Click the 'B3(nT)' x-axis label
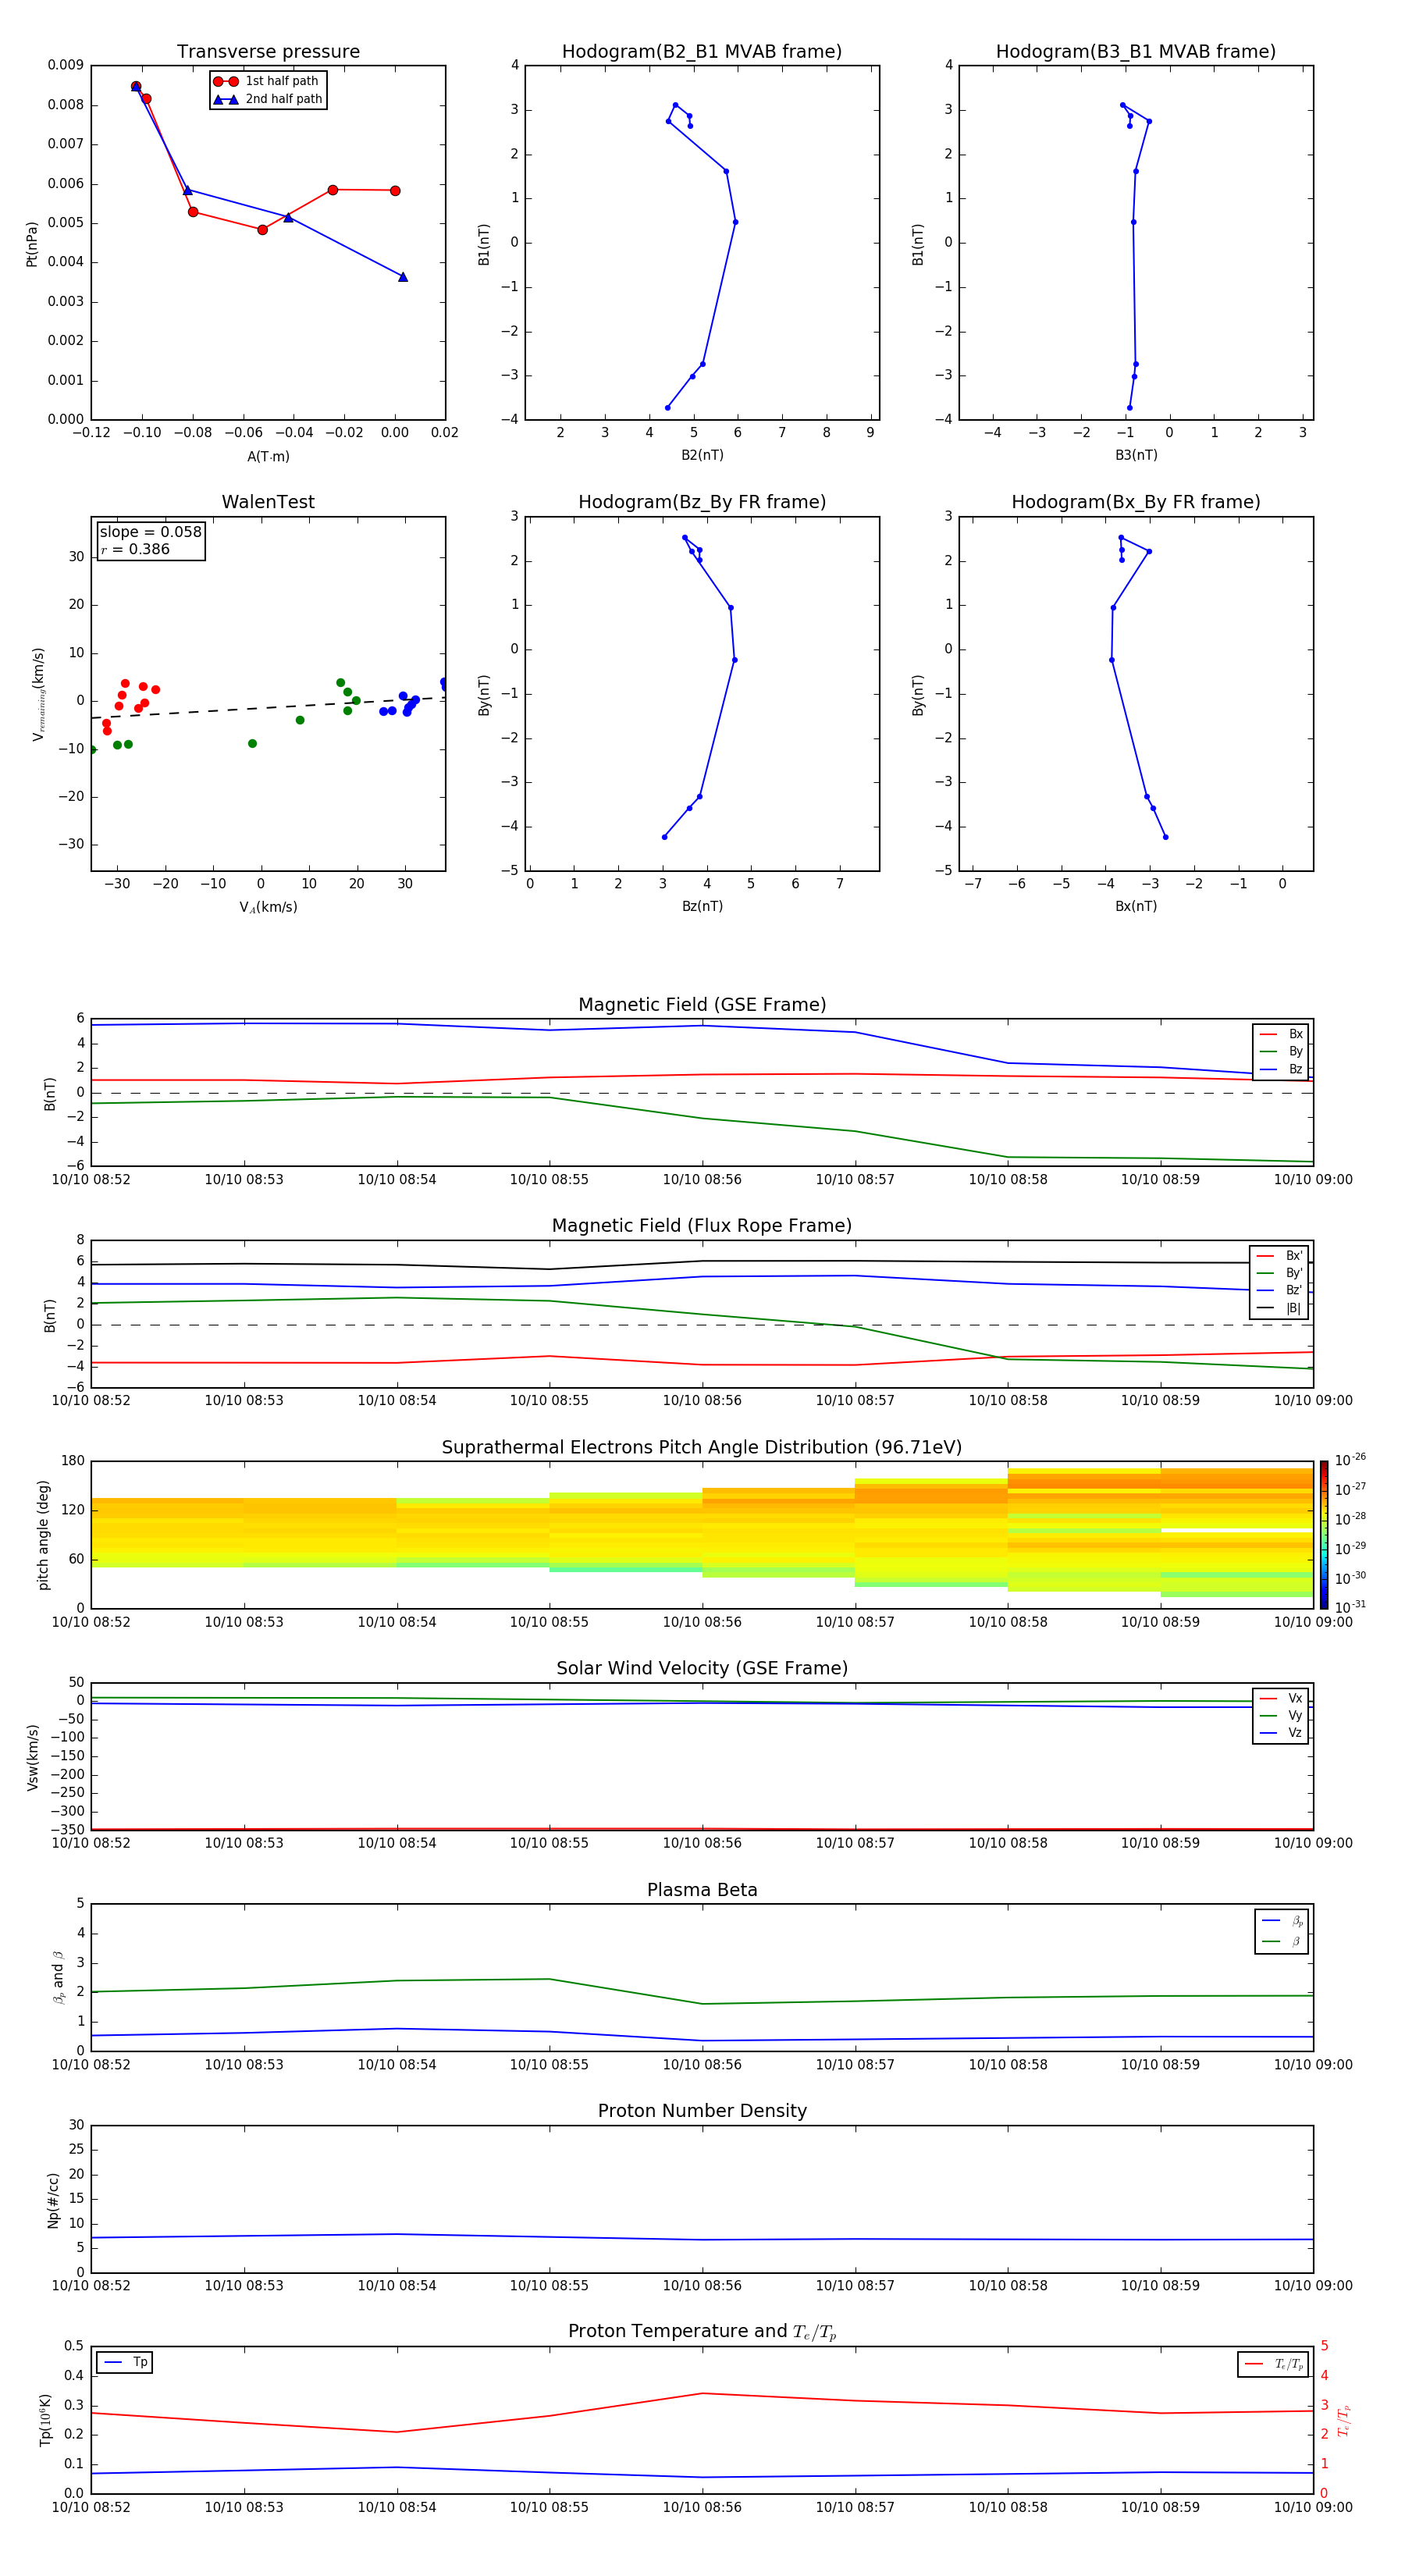Viewport: 1405px width, 2576px height. tap(1136, 455)
